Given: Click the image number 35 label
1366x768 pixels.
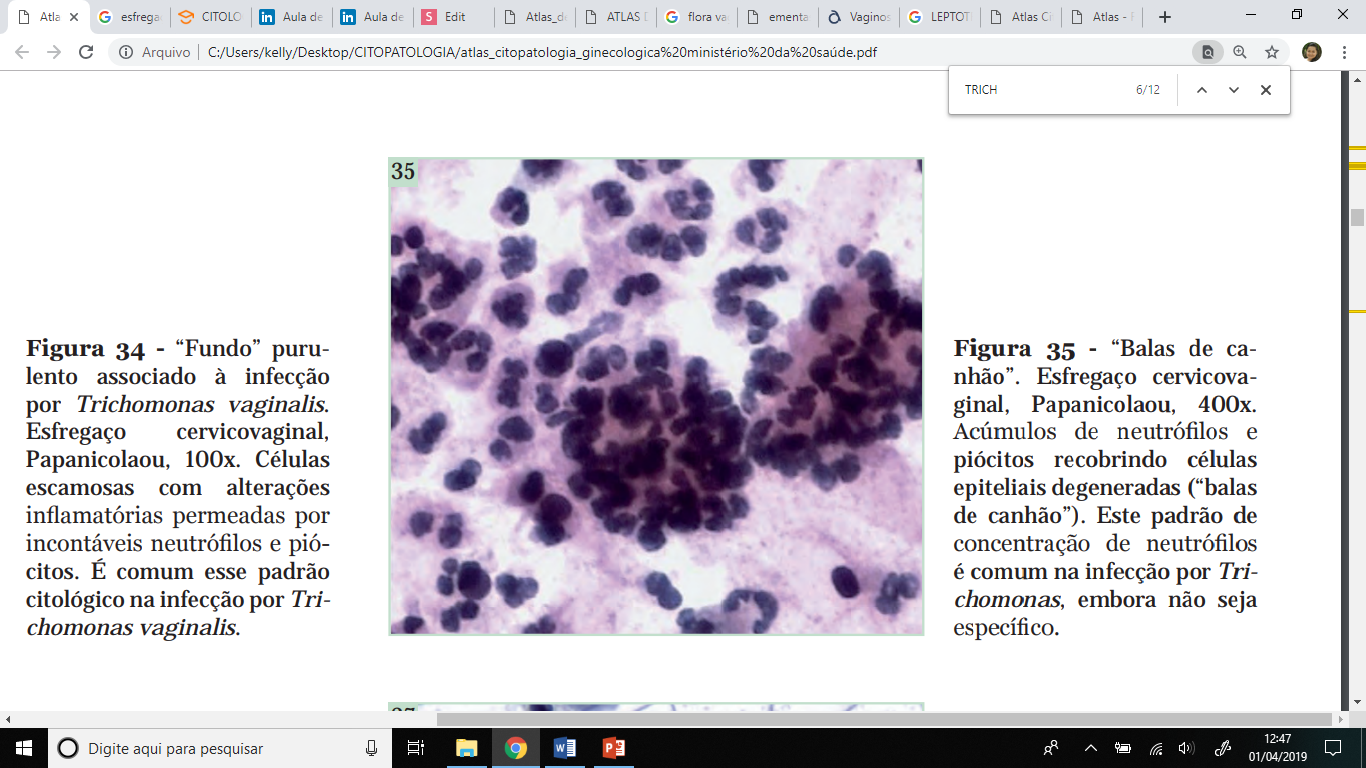Looking at the screenshot, I should [403, 172].
